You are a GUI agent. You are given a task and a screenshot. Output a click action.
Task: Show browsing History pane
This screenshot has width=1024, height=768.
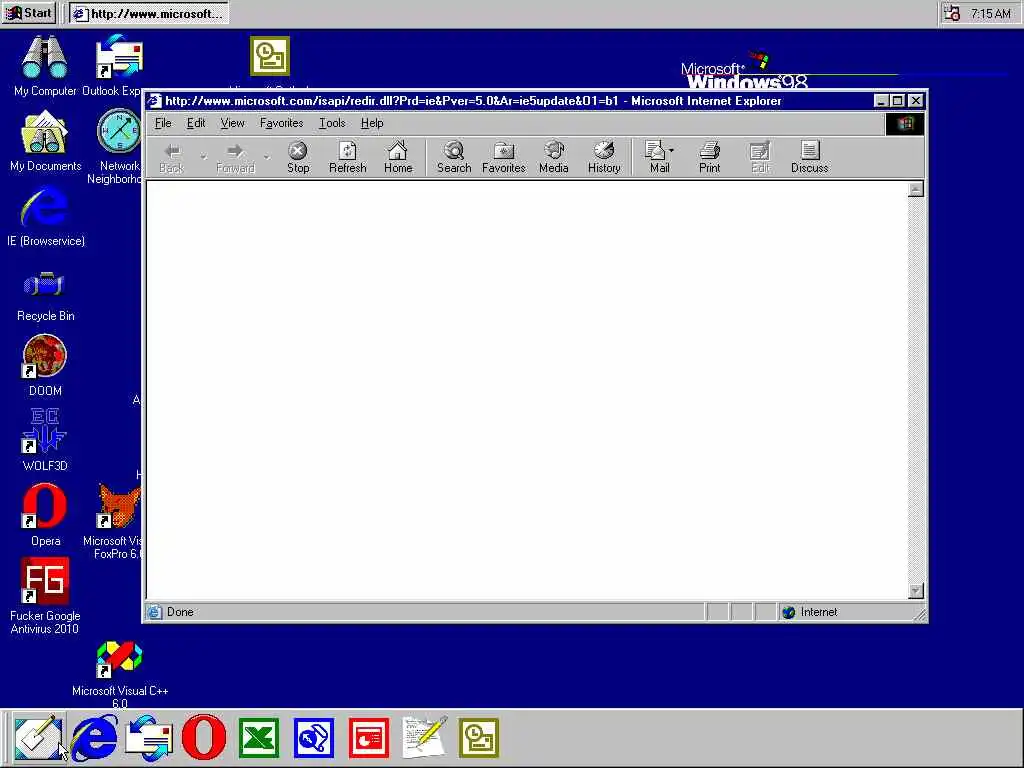pyautogui.click(x=604, y=158)
